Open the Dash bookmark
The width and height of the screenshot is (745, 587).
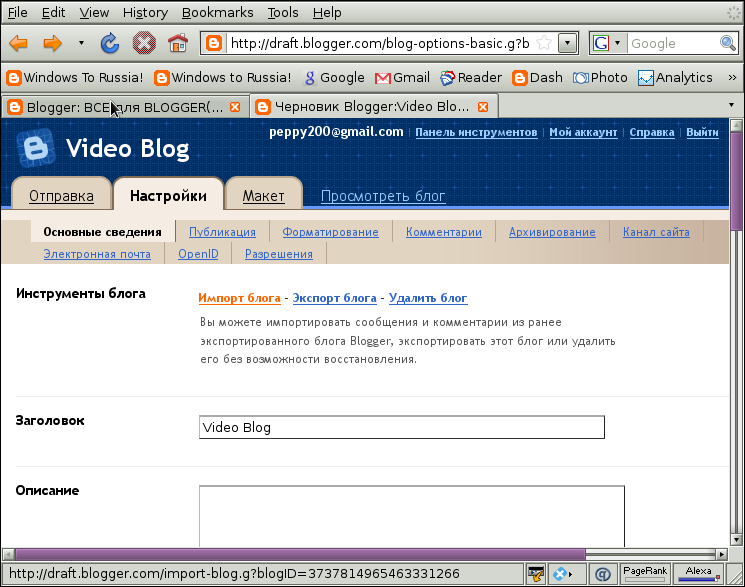pos(537,77)
